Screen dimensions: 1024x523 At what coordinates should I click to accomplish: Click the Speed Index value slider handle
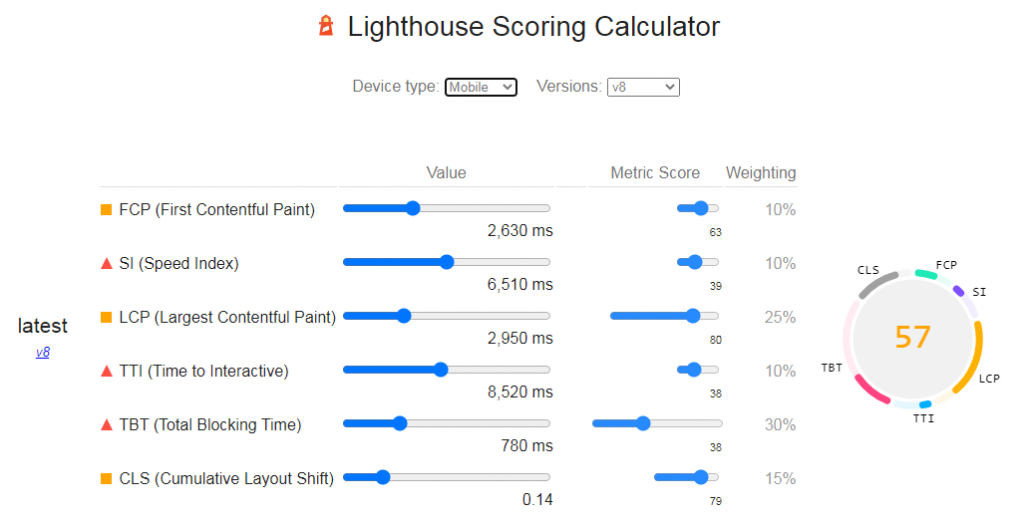[x=447, y=262]
